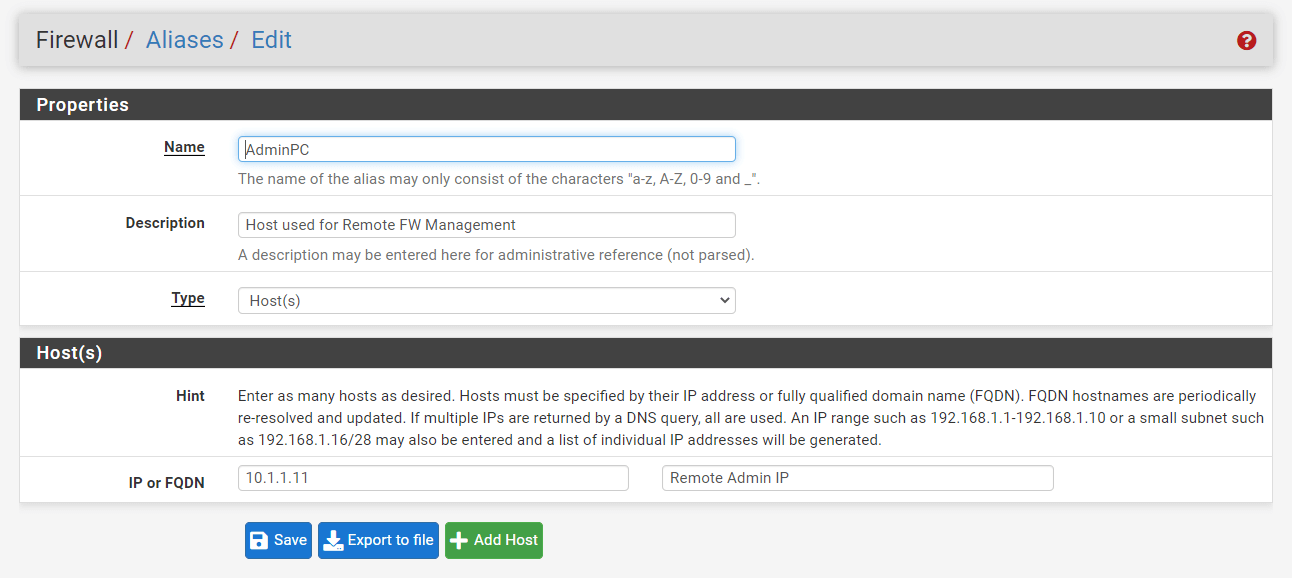The image size is (1292, 578).
Task: Save the alias with the Save button
Action: [x=278, y=540]
